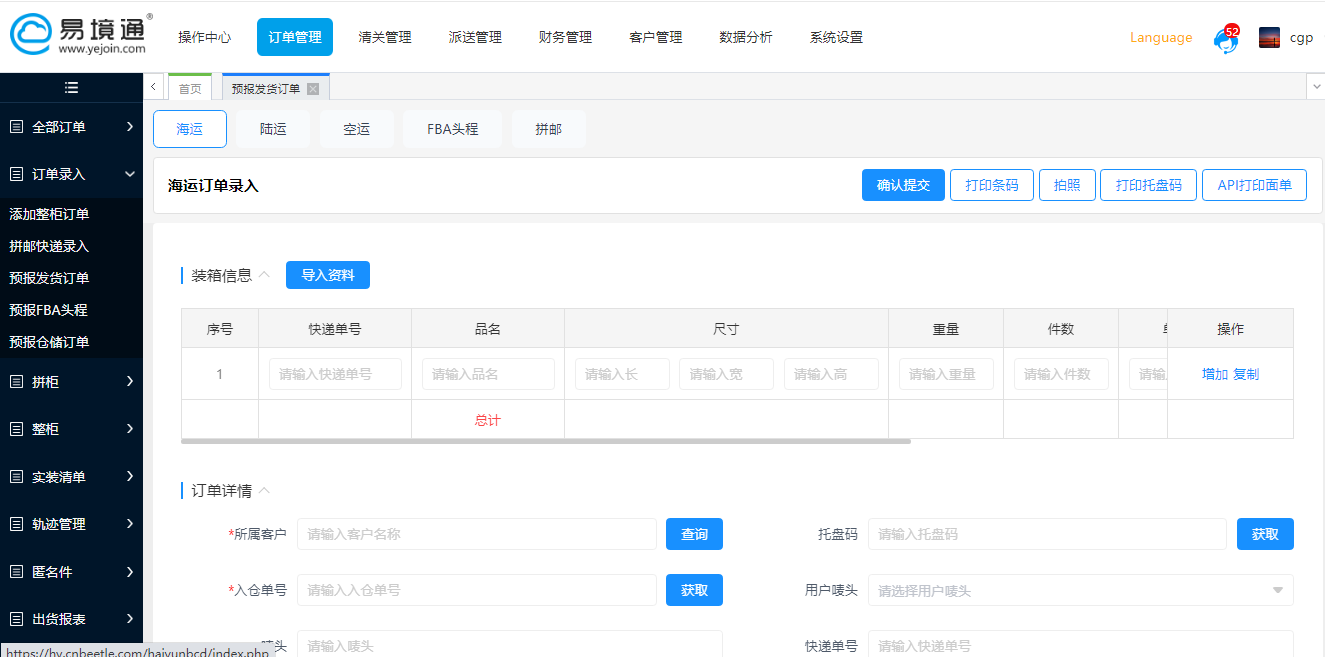Screen dimensions: 1325x657
Task: Open 预报FBA头程 in the sidebar
Action: [49, 310]
